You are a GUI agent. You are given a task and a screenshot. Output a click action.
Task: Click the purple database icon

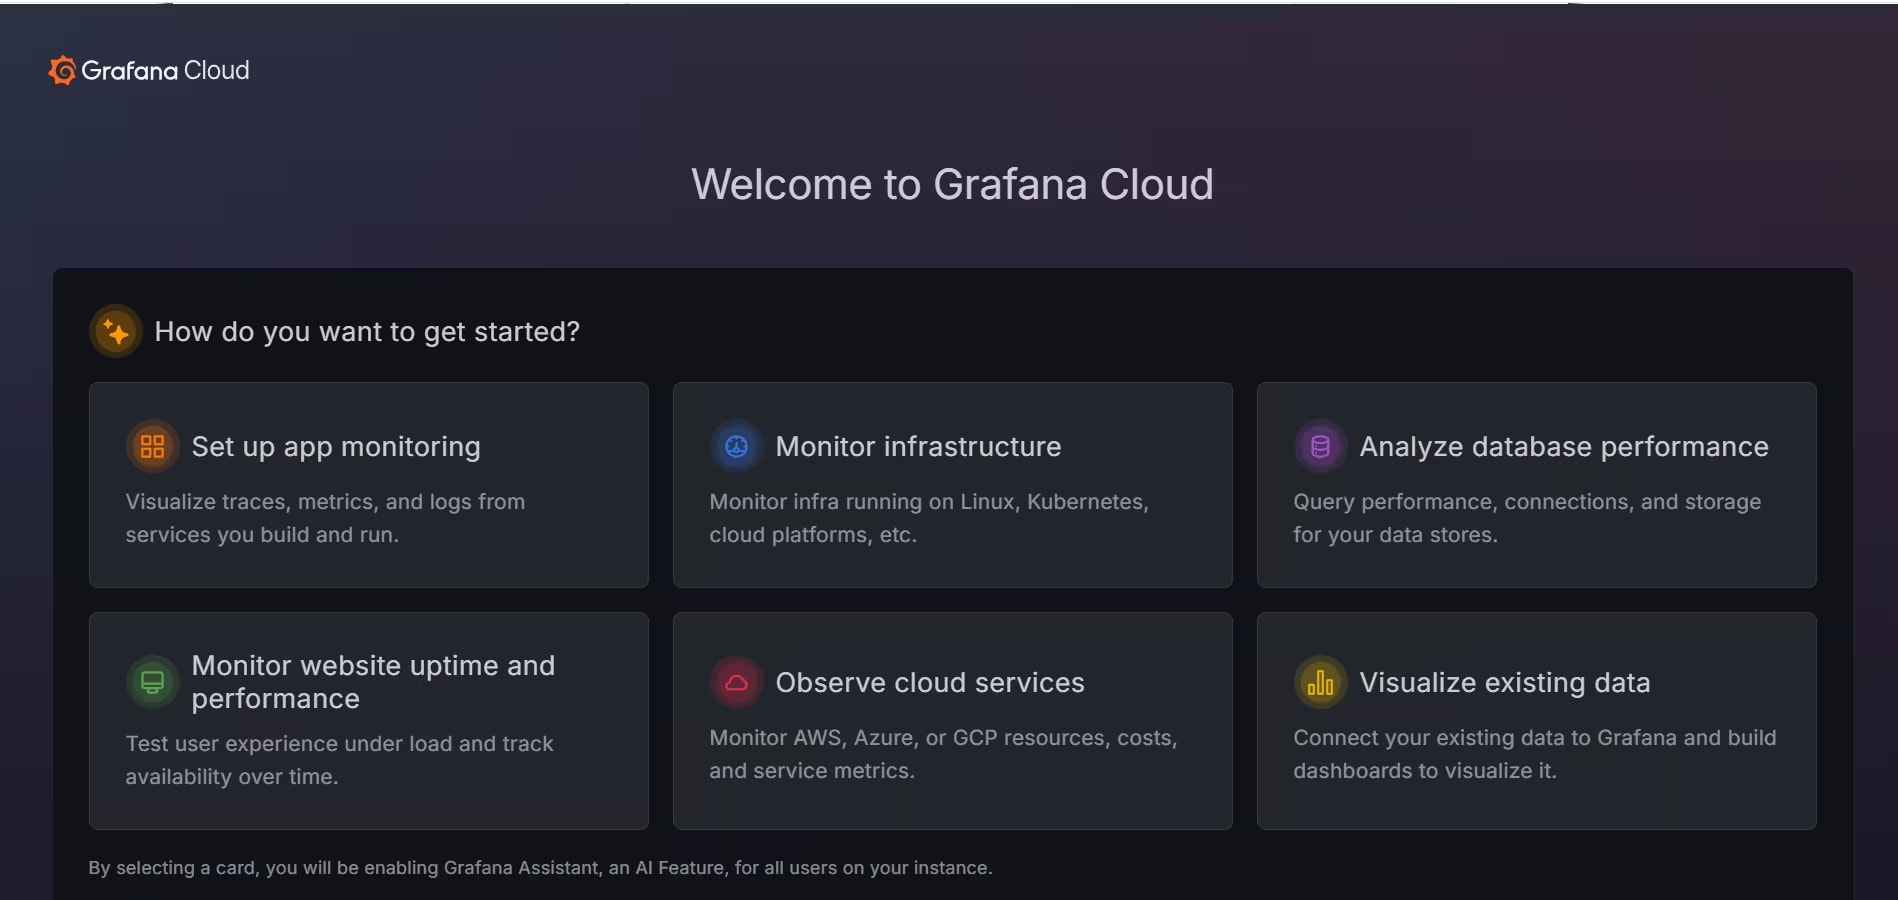[1320, 446]
